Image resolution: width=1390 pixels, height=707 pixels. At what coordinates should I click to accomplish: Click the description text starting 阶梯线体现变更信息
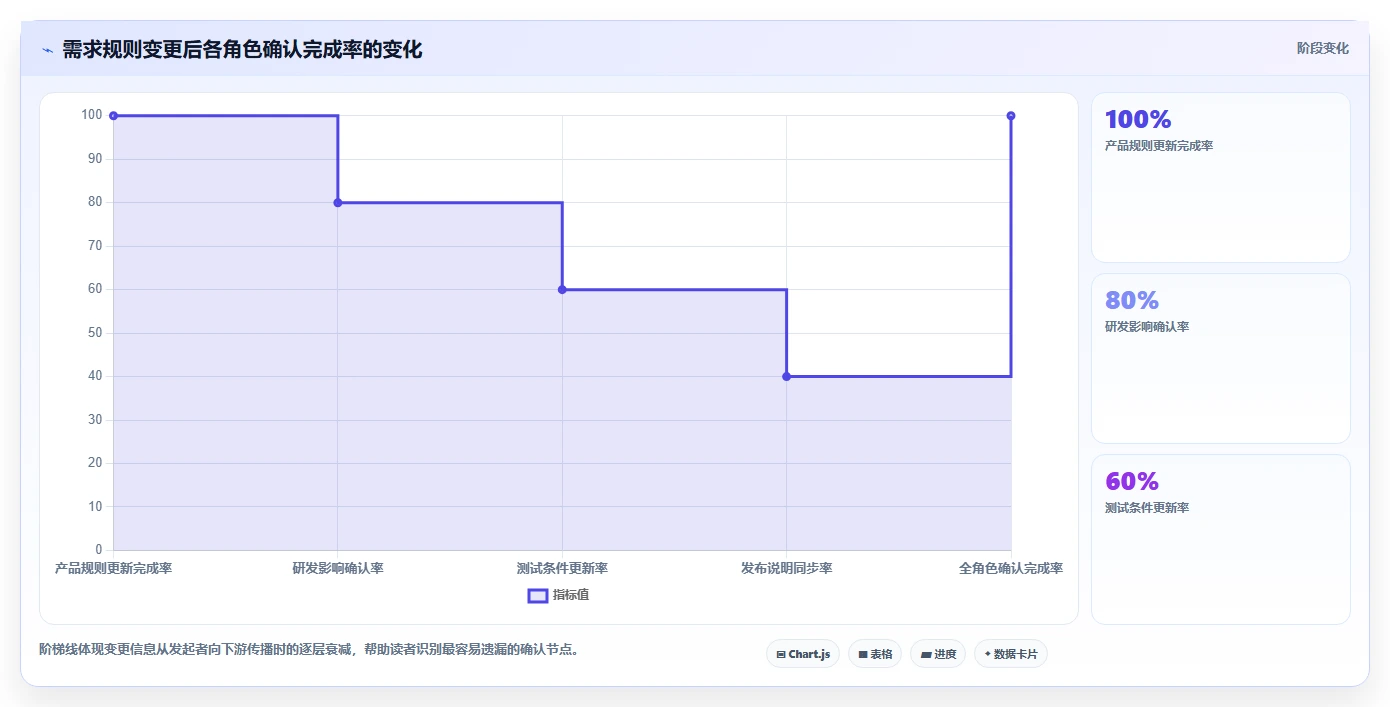tap(309, 650)
